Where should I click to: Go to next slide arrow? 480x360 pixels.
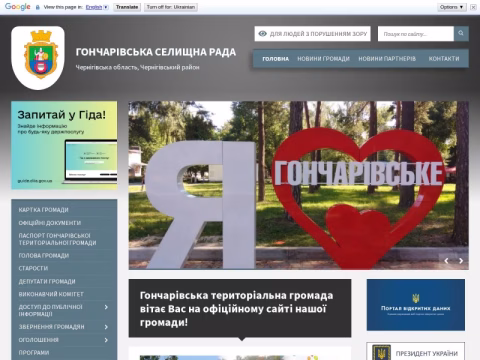click(x=461, y=261)
